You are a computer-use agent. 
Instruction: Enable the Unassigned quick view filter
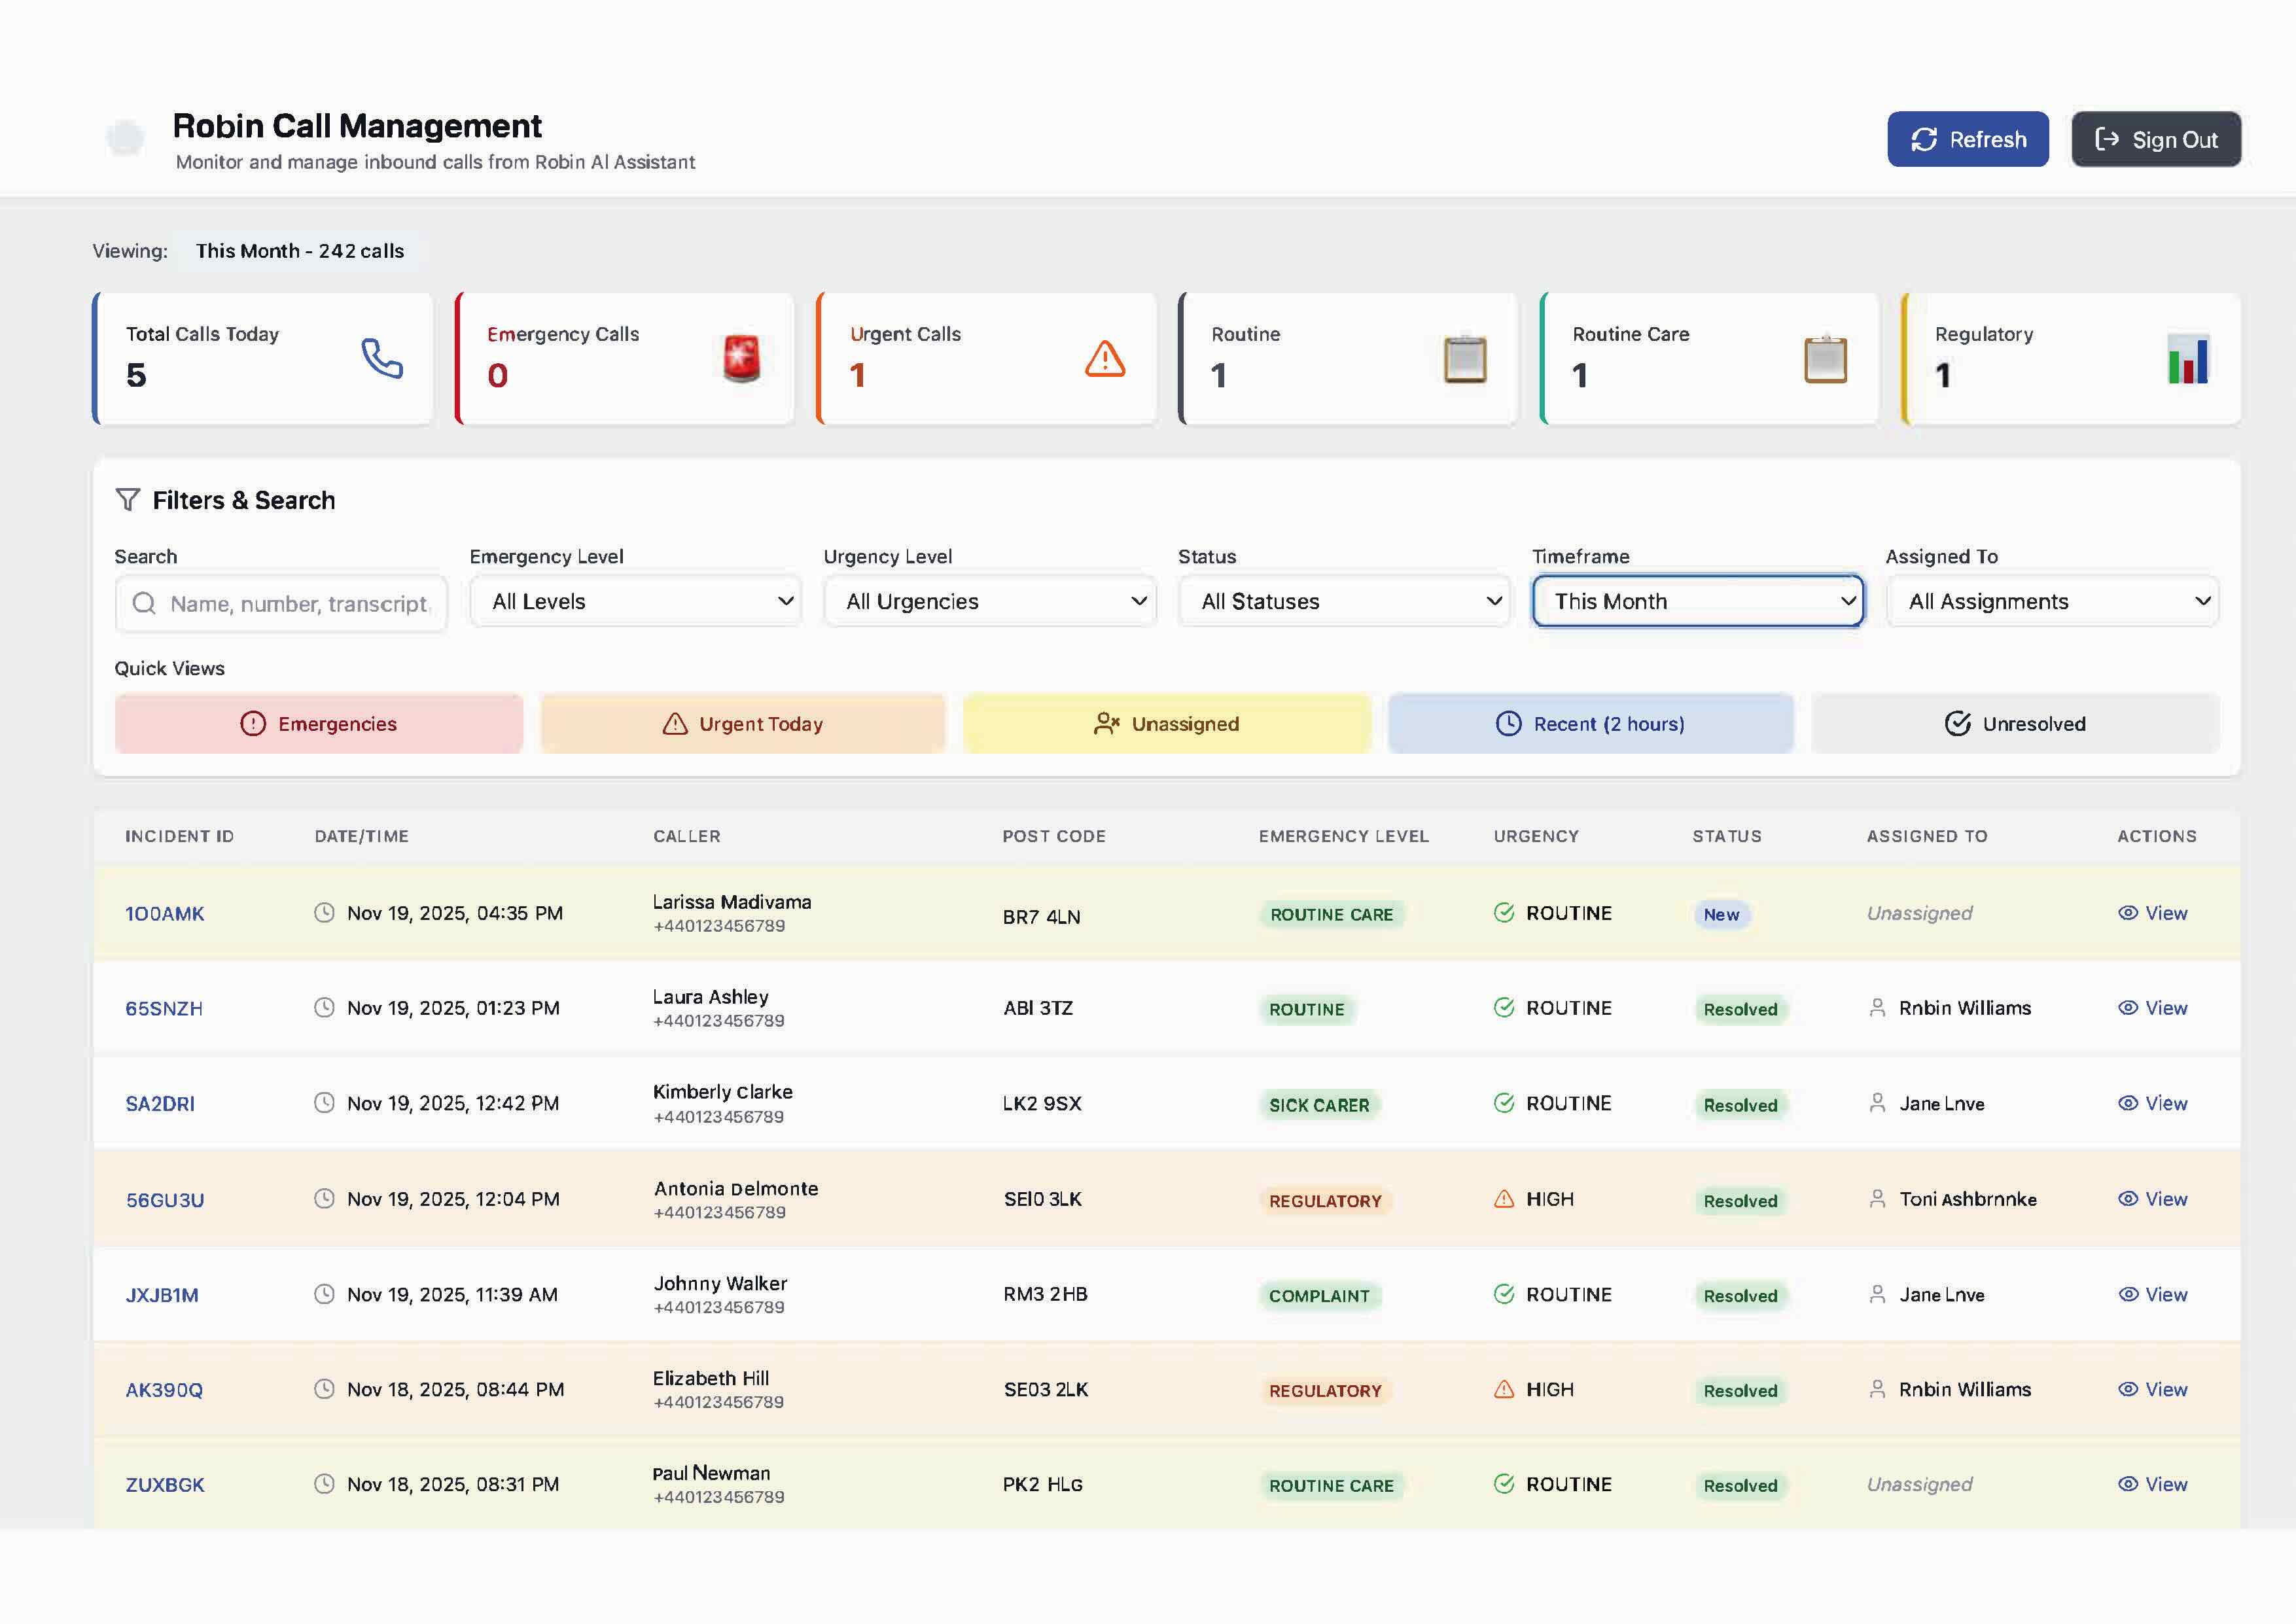pyautogui.click(x=1165, y=723)
